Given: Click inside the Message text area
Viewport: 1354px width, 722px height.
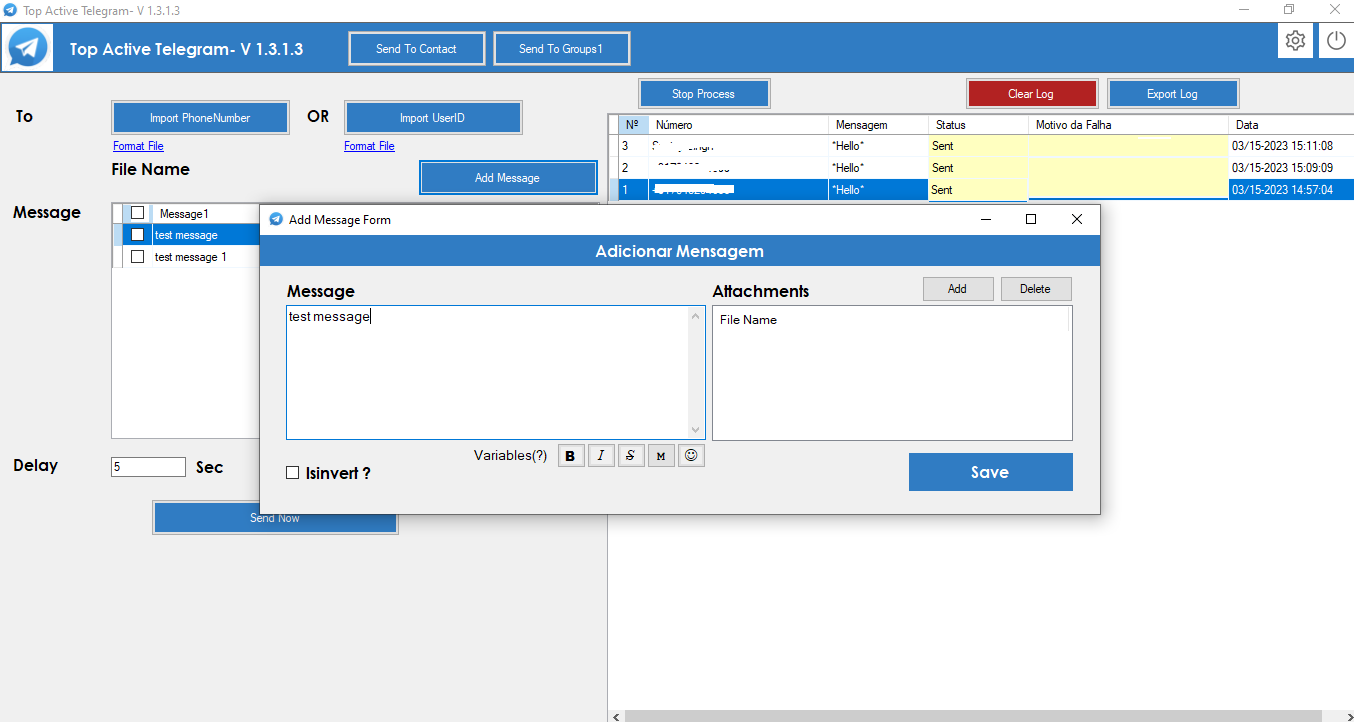Looking at the screenshot, I should tap(488, 372).
